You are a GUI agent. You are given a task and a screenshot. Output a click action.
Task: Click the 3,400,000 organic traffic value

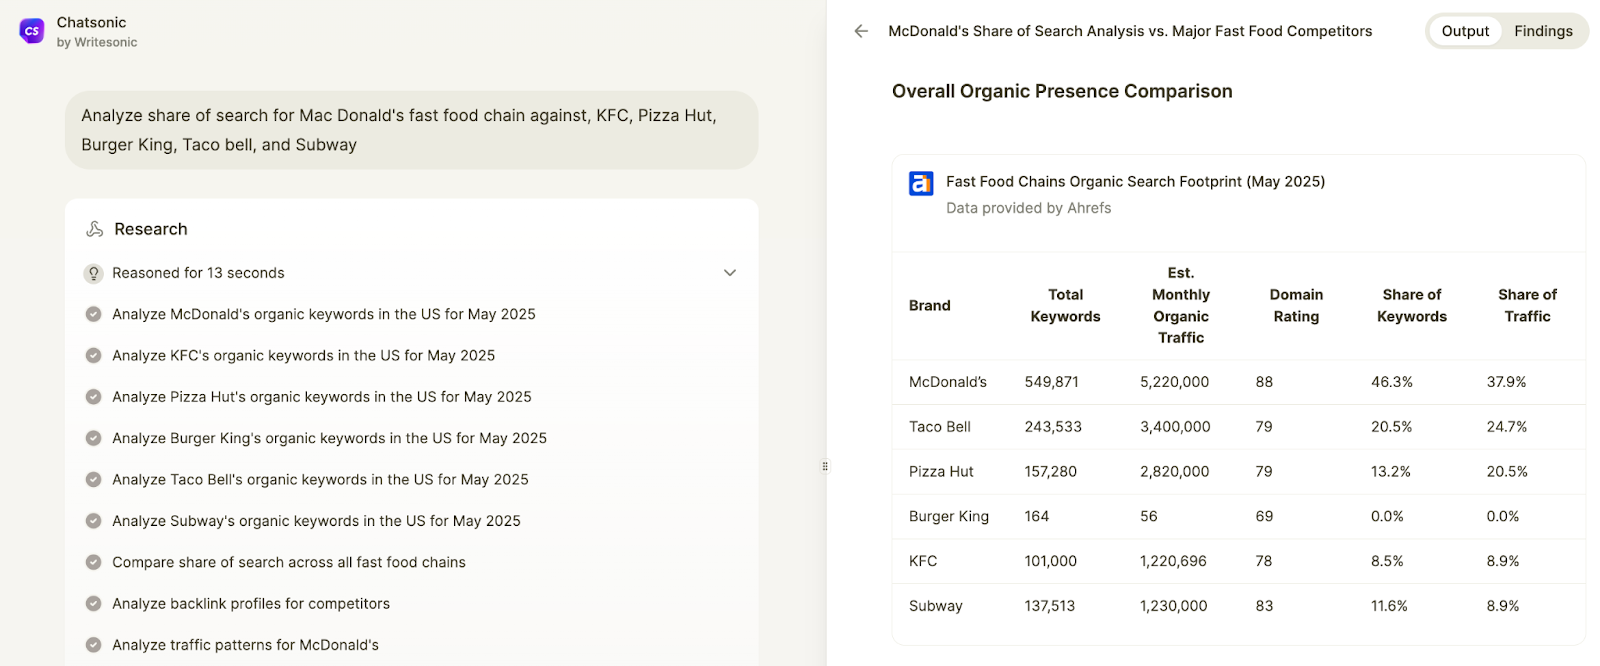tap(1175, 427)
